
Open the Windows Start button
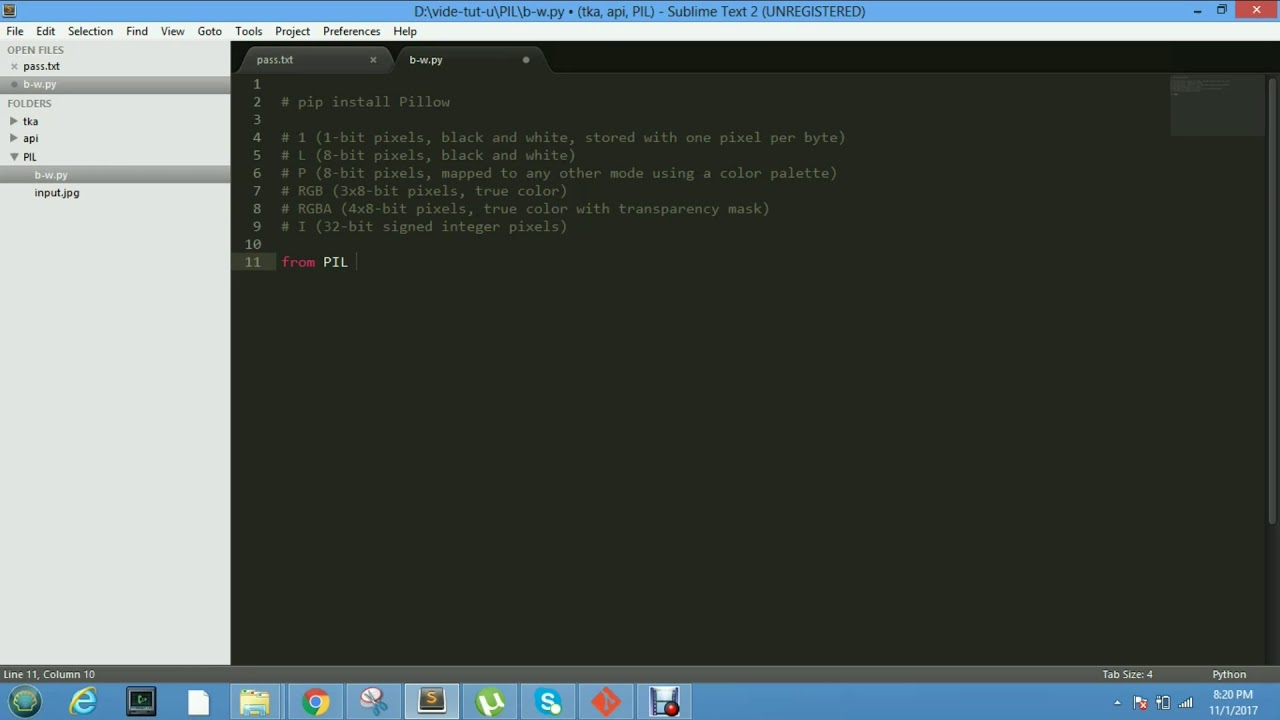click(25, 702)
